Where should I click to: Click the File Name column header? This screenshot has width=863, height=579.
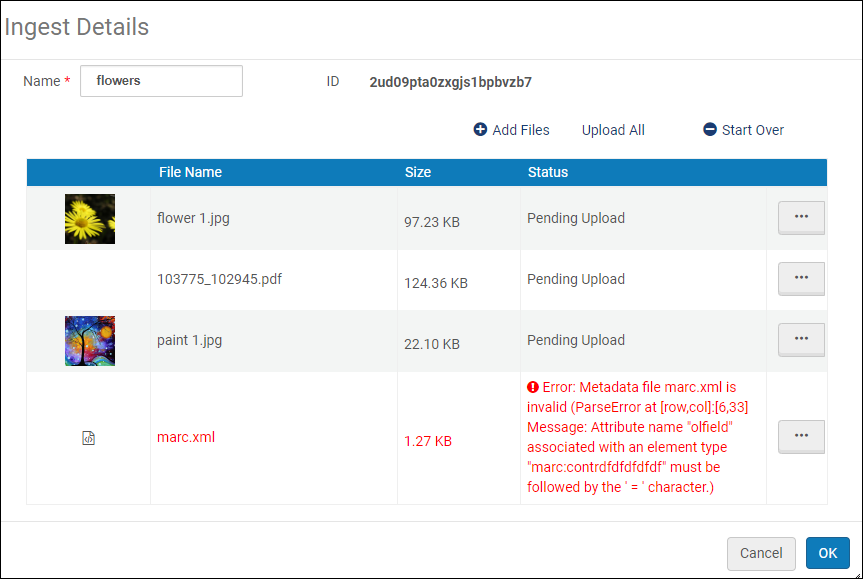coord(190,172)
